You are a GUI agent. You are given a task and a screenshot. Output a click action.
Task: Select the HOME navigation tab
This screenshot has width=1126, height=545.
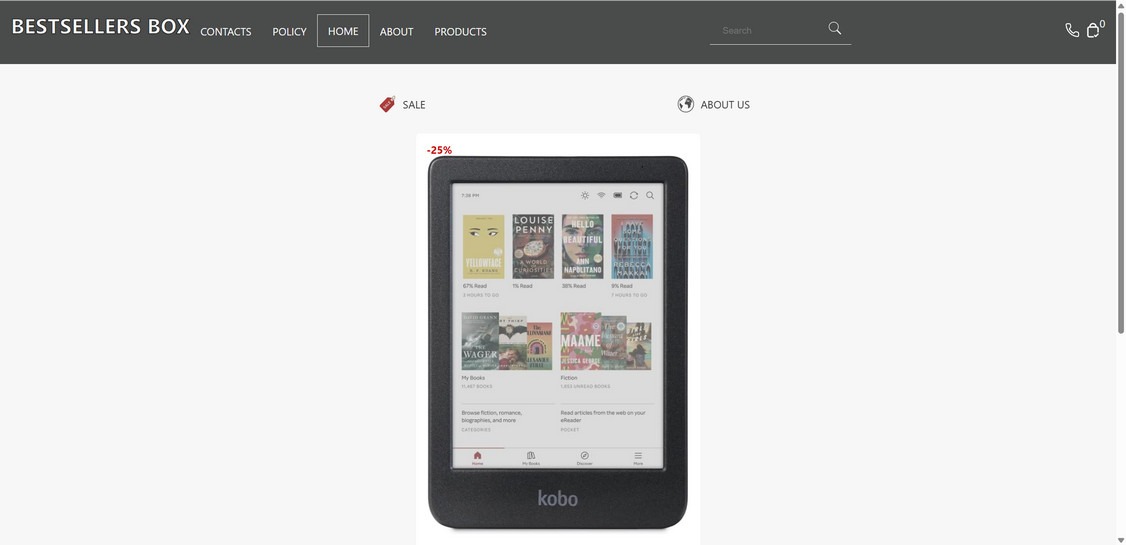click(x=343, y=31)
